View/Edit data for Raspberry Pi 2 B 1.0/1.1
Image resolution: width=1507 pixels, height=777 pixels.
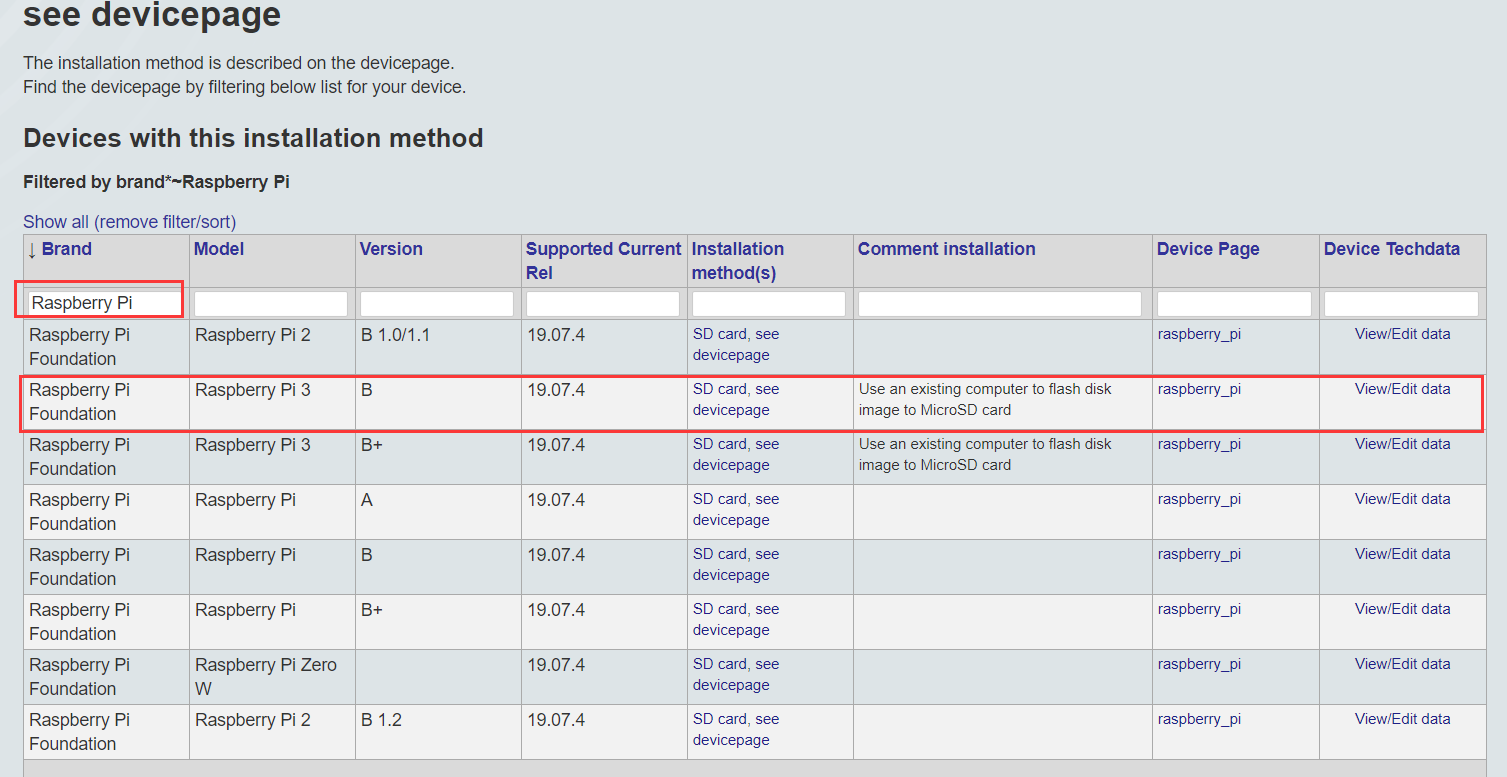pyautogui.click(x=1402, y=334)
